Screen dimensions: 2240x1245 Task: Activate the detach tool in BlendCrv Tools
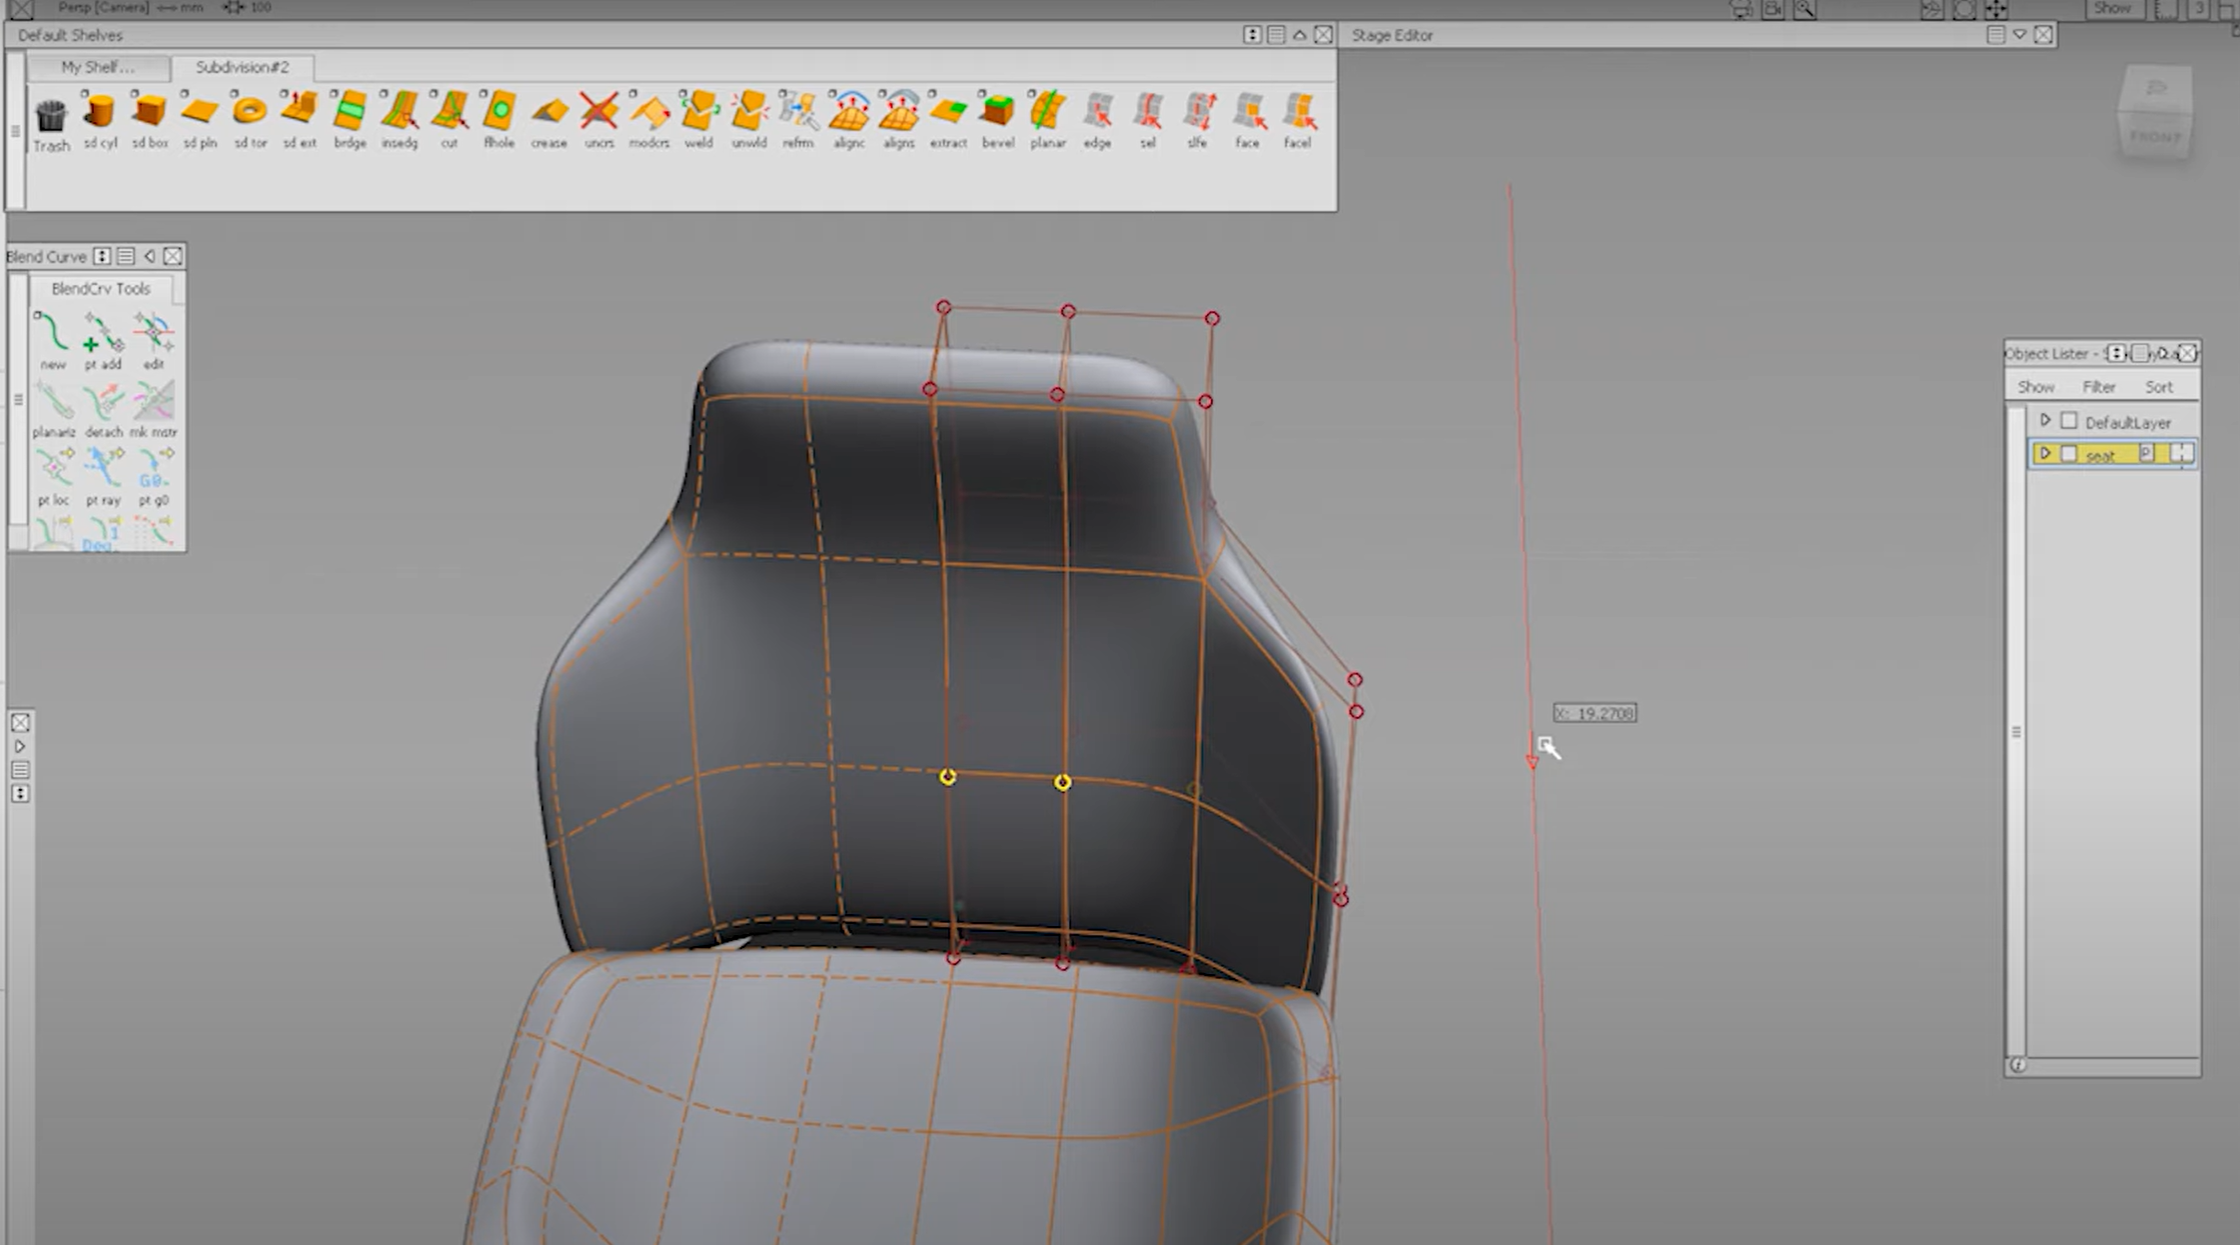point(104,403)
